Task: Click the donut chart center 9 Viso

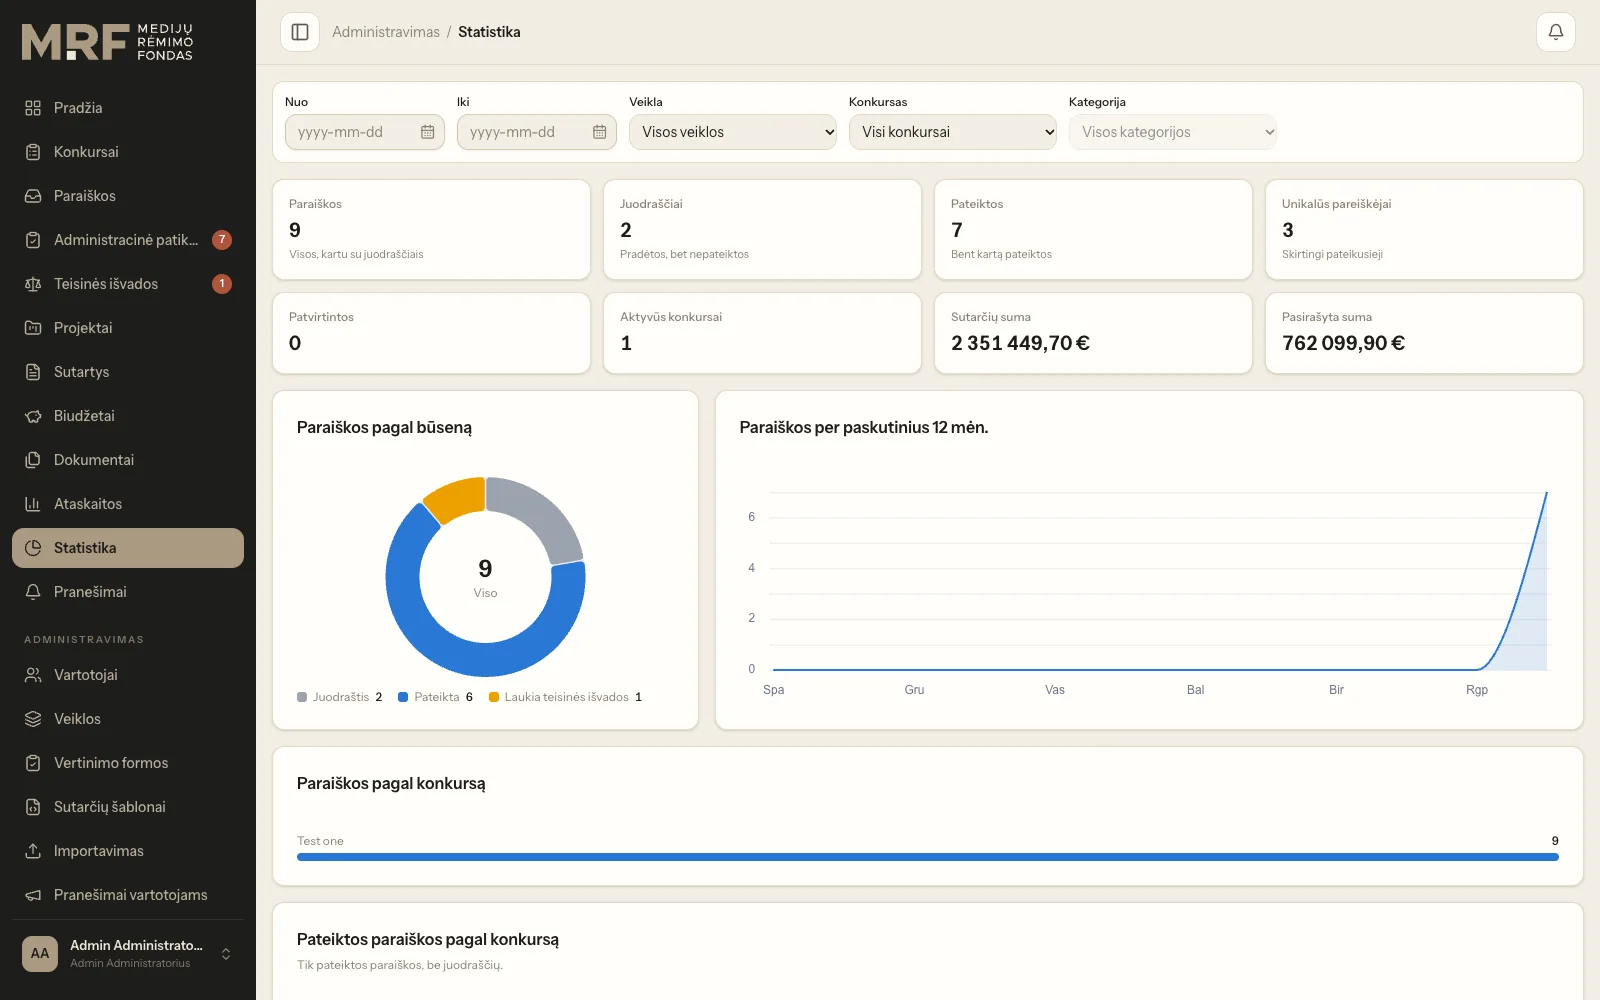Action: tap(485, 577)
